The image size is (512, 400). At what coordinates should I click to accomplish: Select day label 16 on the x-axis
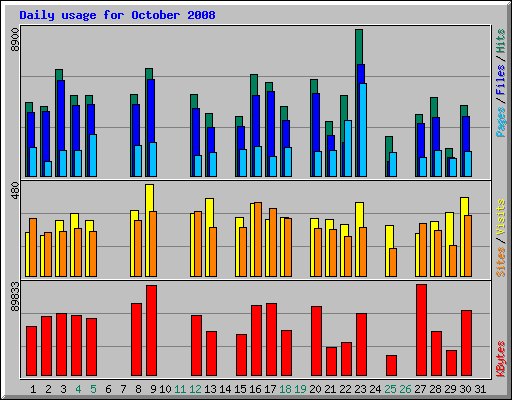pyautogui.click(x=255, y=389)
